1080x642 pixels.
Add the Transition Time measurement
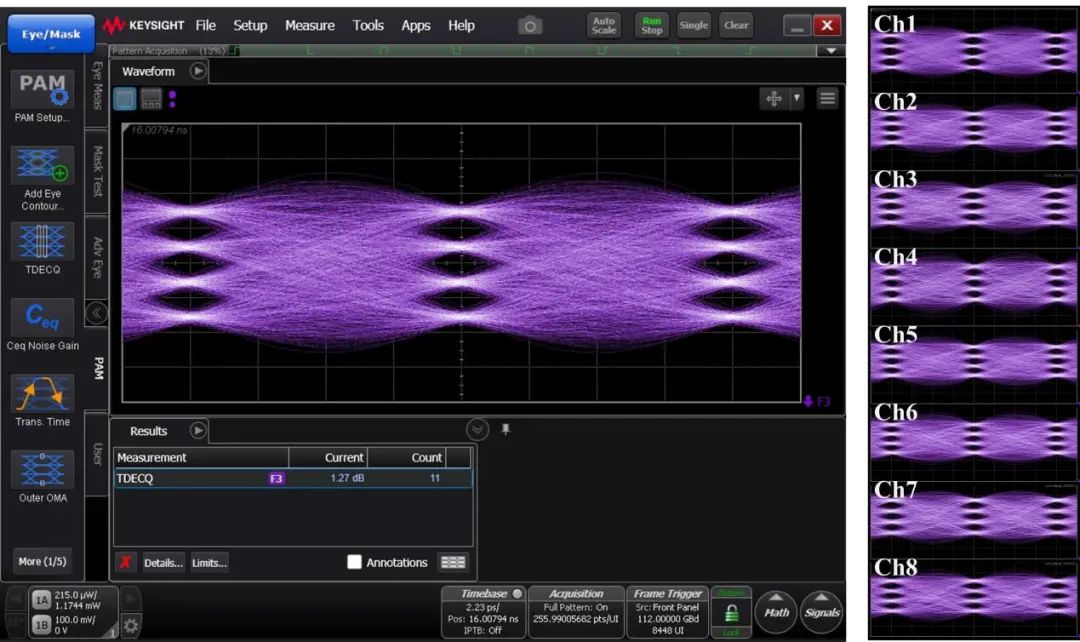pos(42,394)
